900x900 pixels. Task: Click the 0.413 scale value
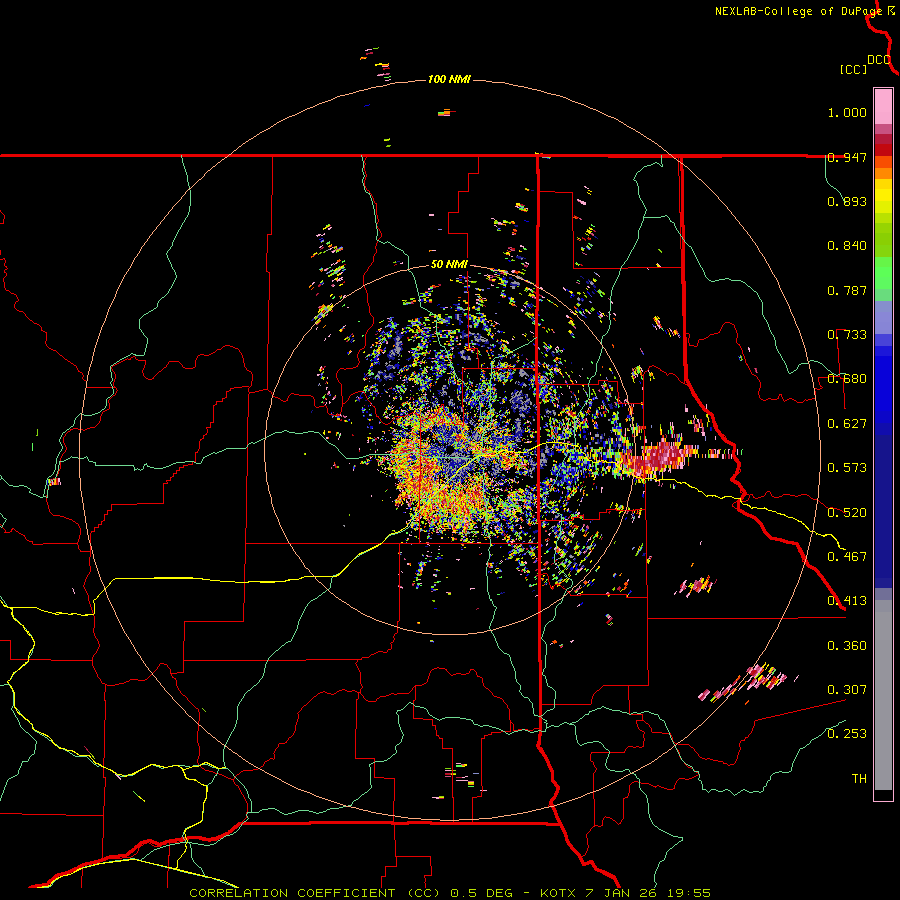[847, 601]
